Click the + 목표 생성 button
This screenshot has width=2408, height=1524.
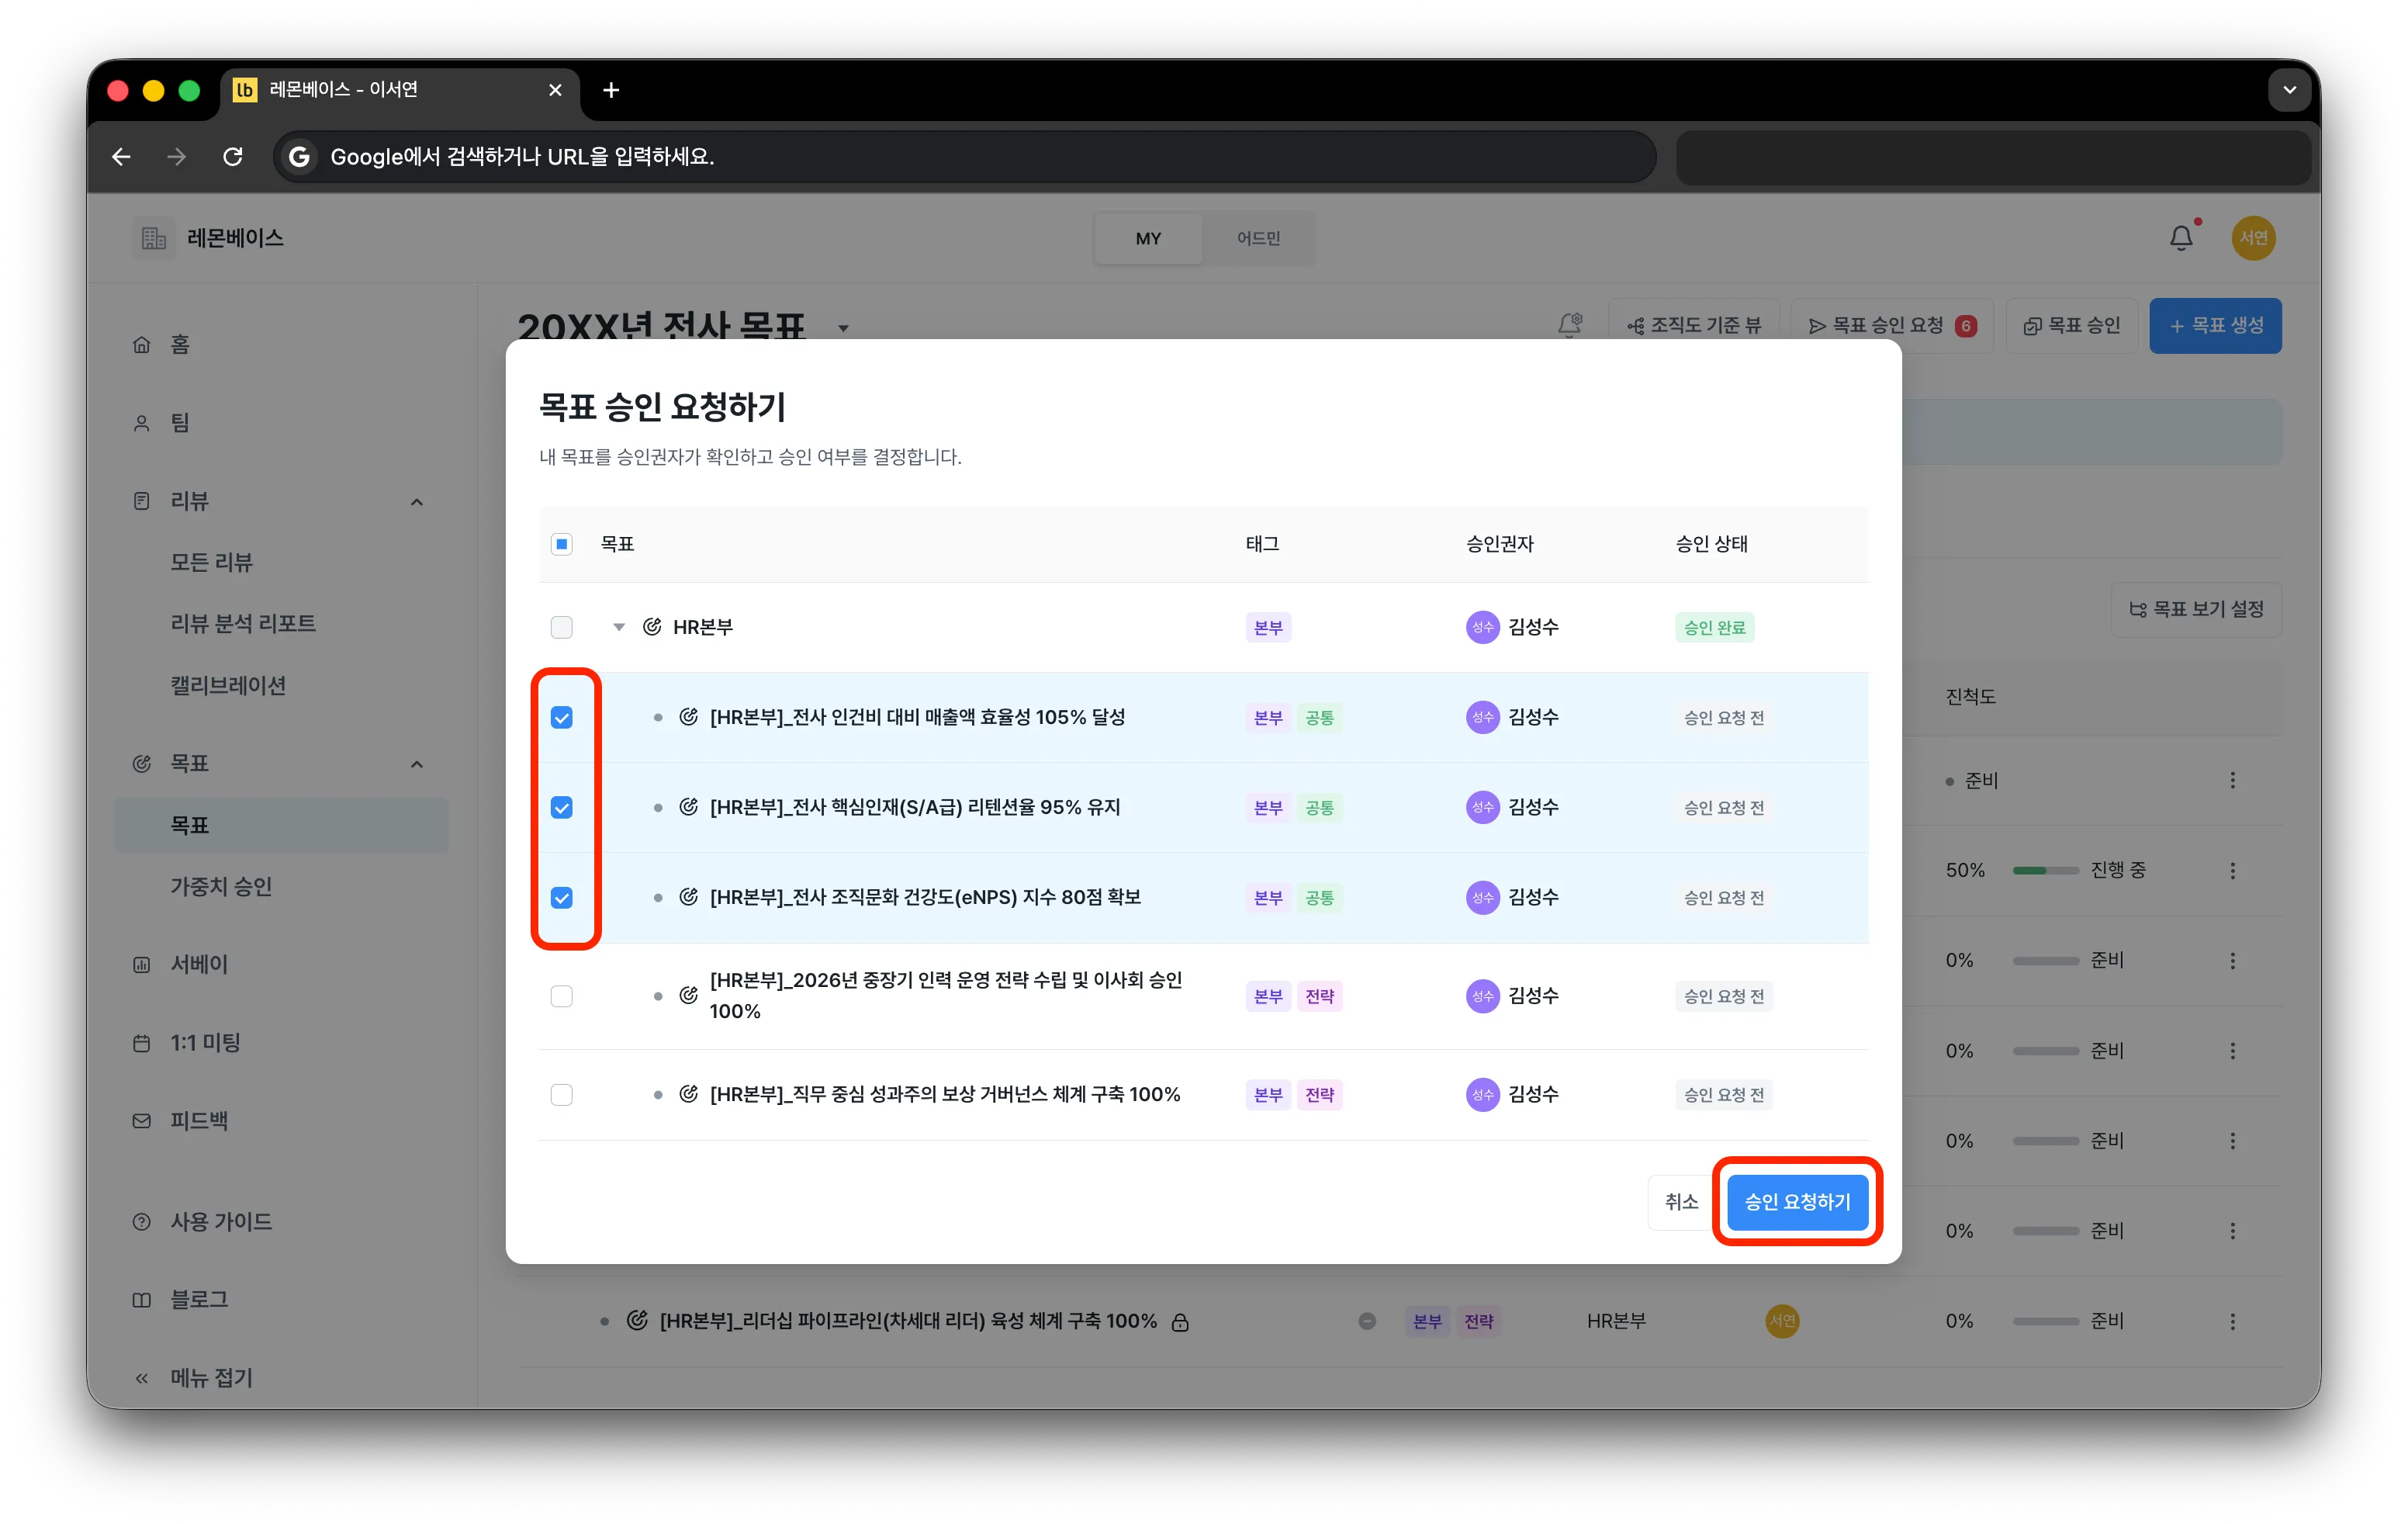coord(2215,325)
